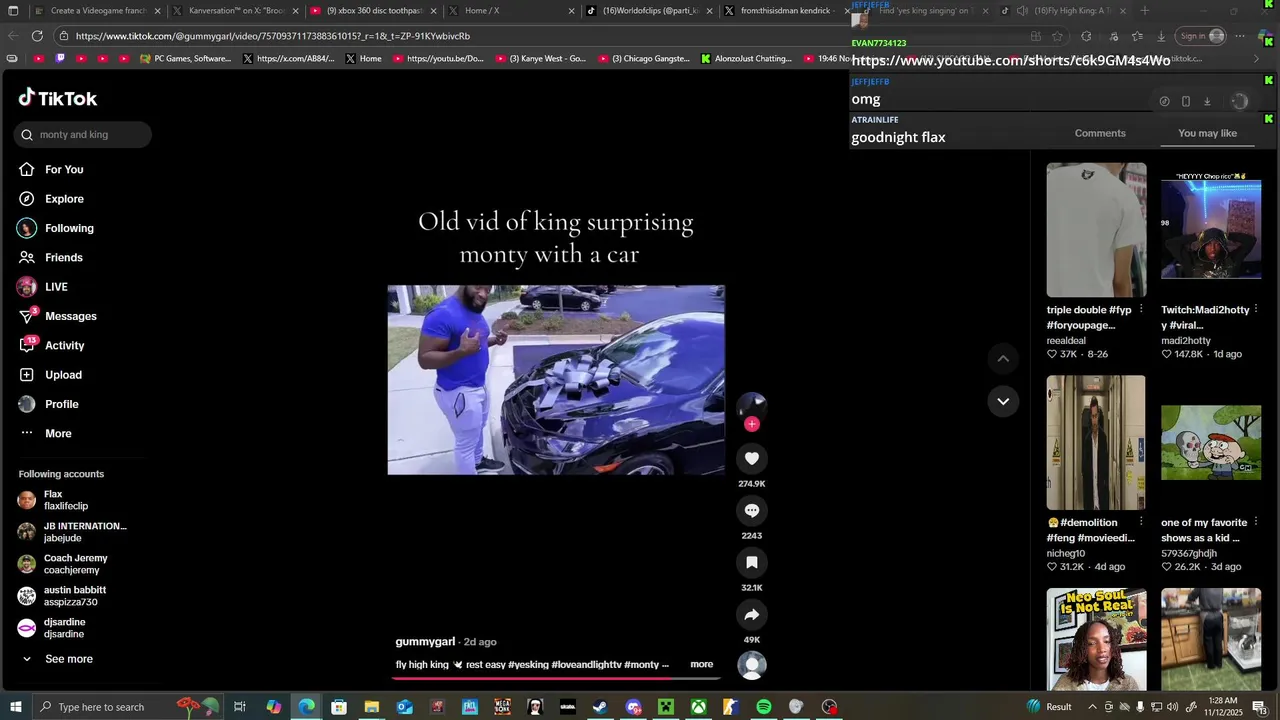1280x720 pixels.
Task: Open your Profile page
Action: pyautogui.click(x=61, y=404)
